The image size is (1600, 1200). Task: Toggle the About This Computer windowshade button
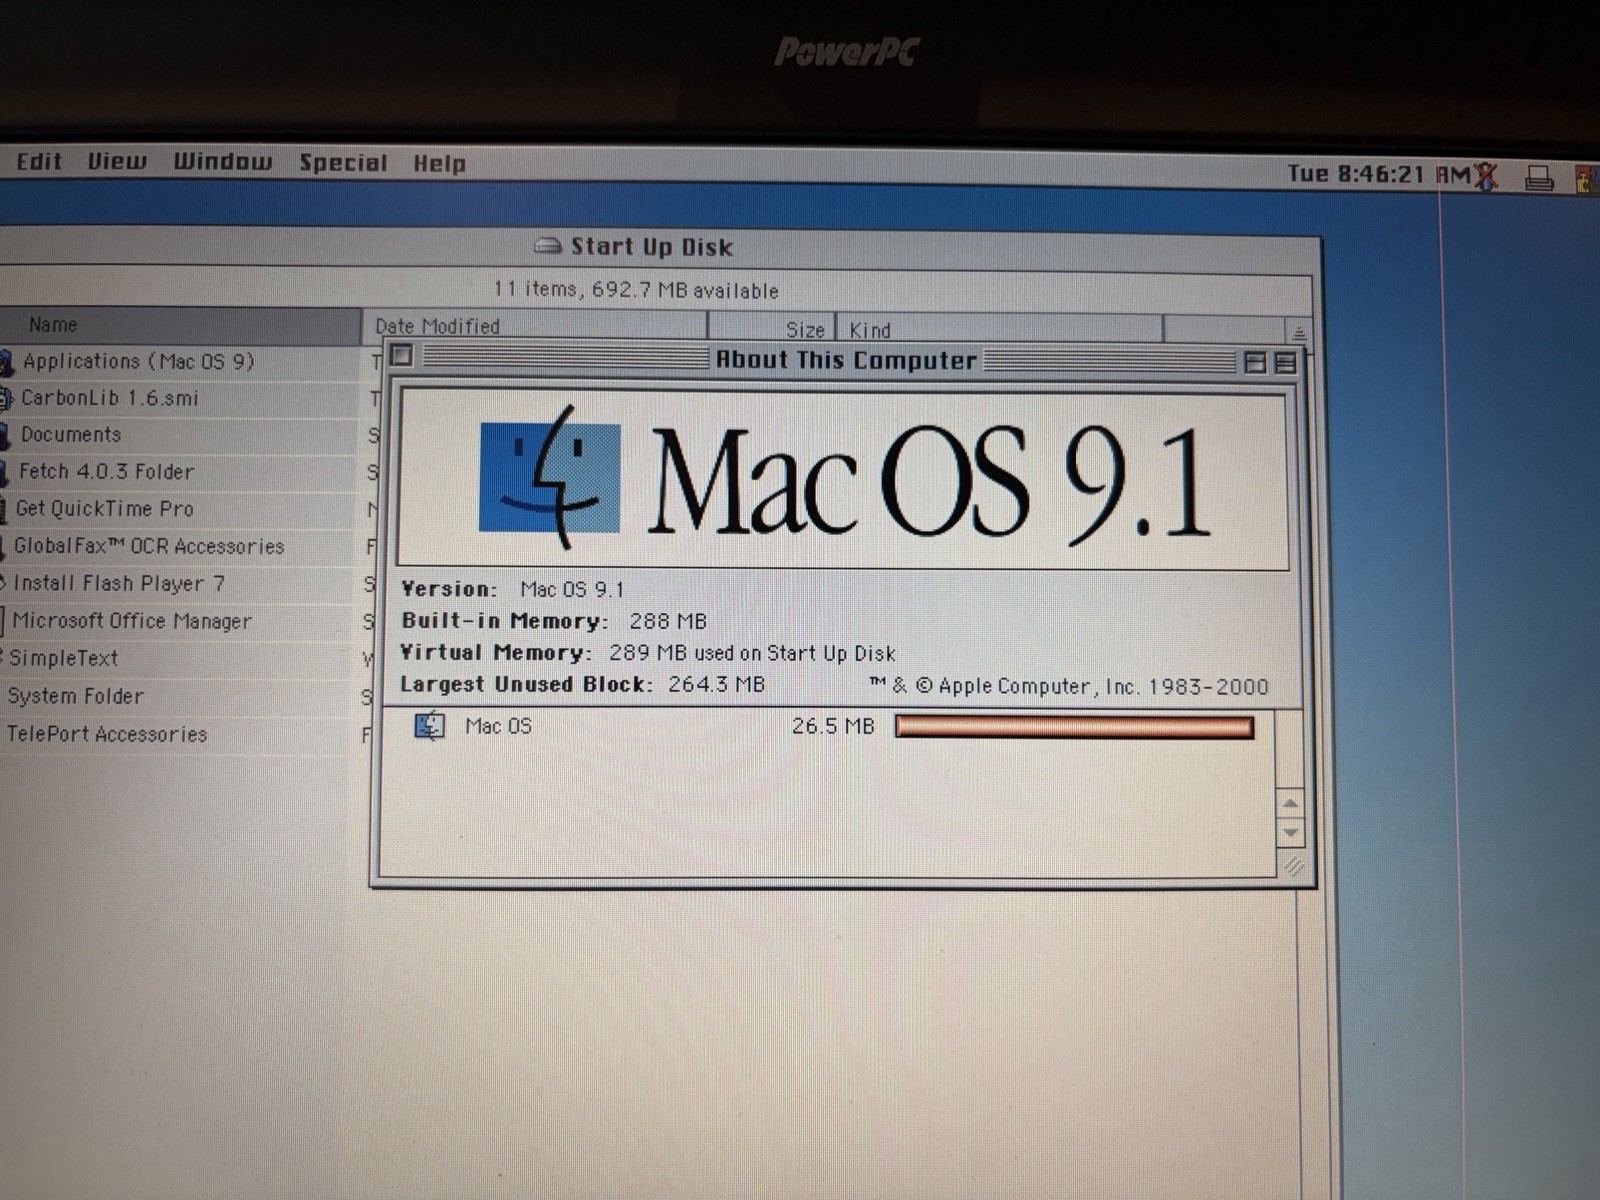tap(1286, 363)
